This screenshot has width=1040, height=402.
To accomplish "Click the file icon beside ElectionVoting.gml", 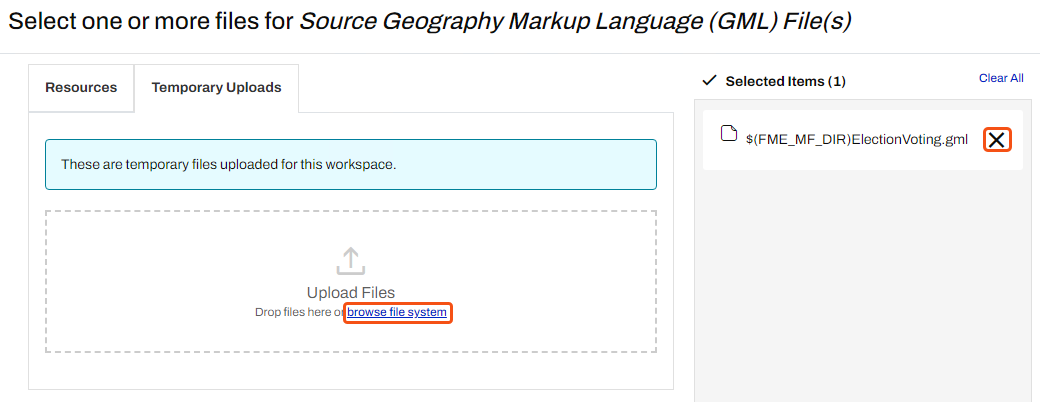I will coord(729,133).
